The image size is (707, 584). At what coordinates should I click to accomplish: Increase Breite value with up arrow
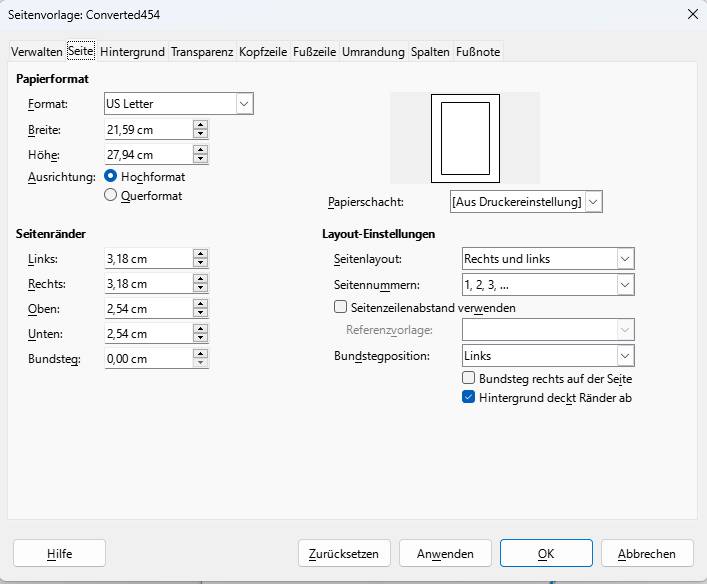201,125
